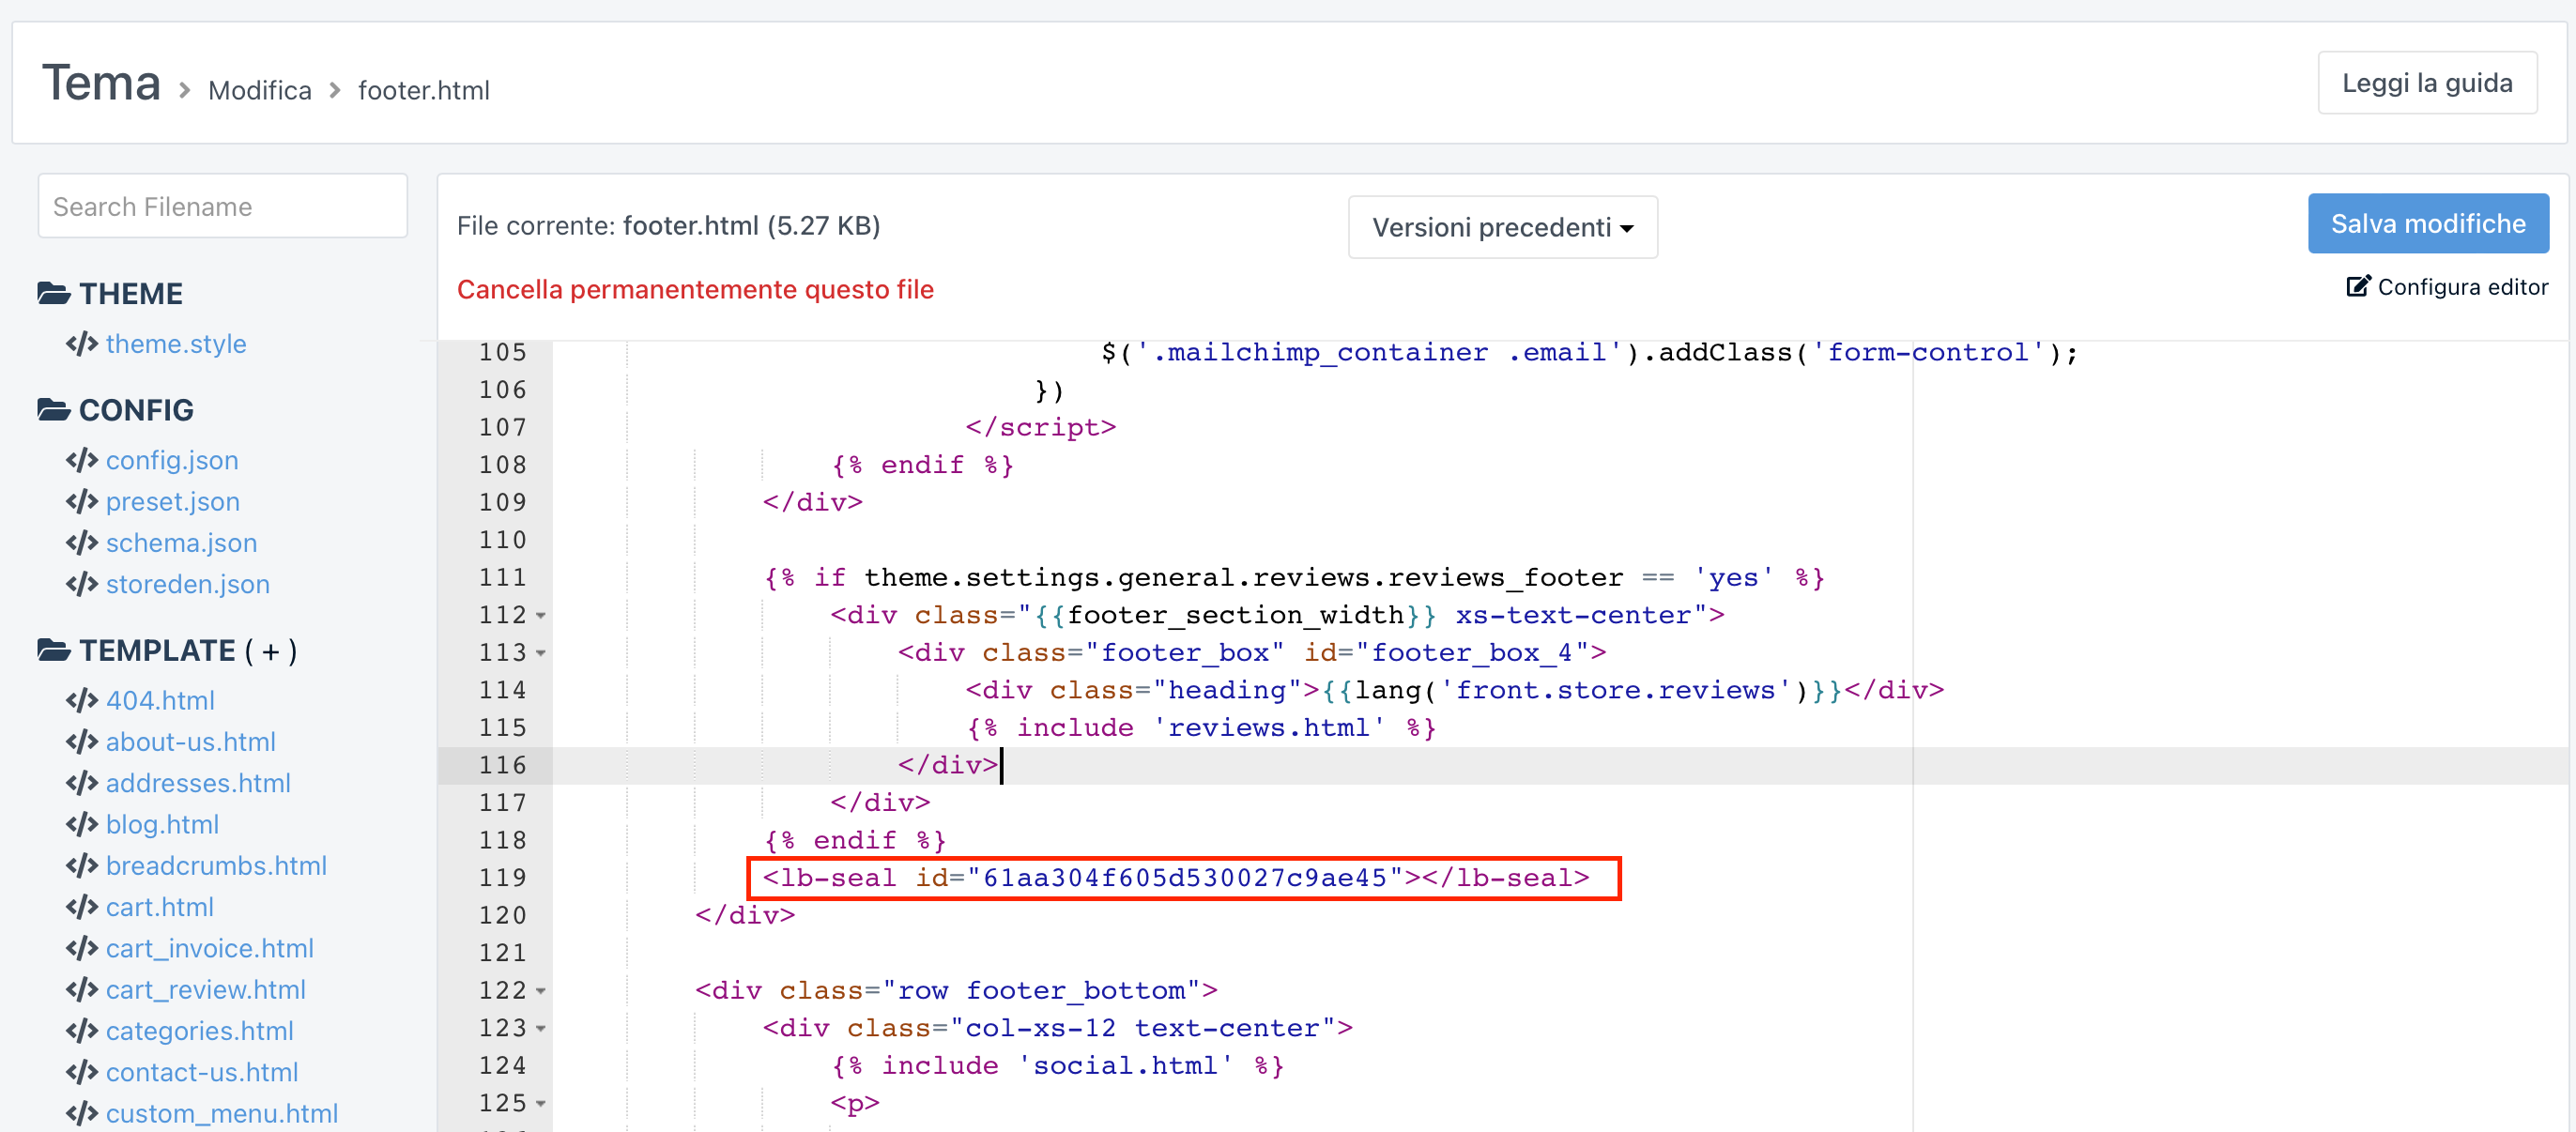2576x1132 pixels.
Task: Click code icon beside cart.html
Action: (x=82, y=906)
